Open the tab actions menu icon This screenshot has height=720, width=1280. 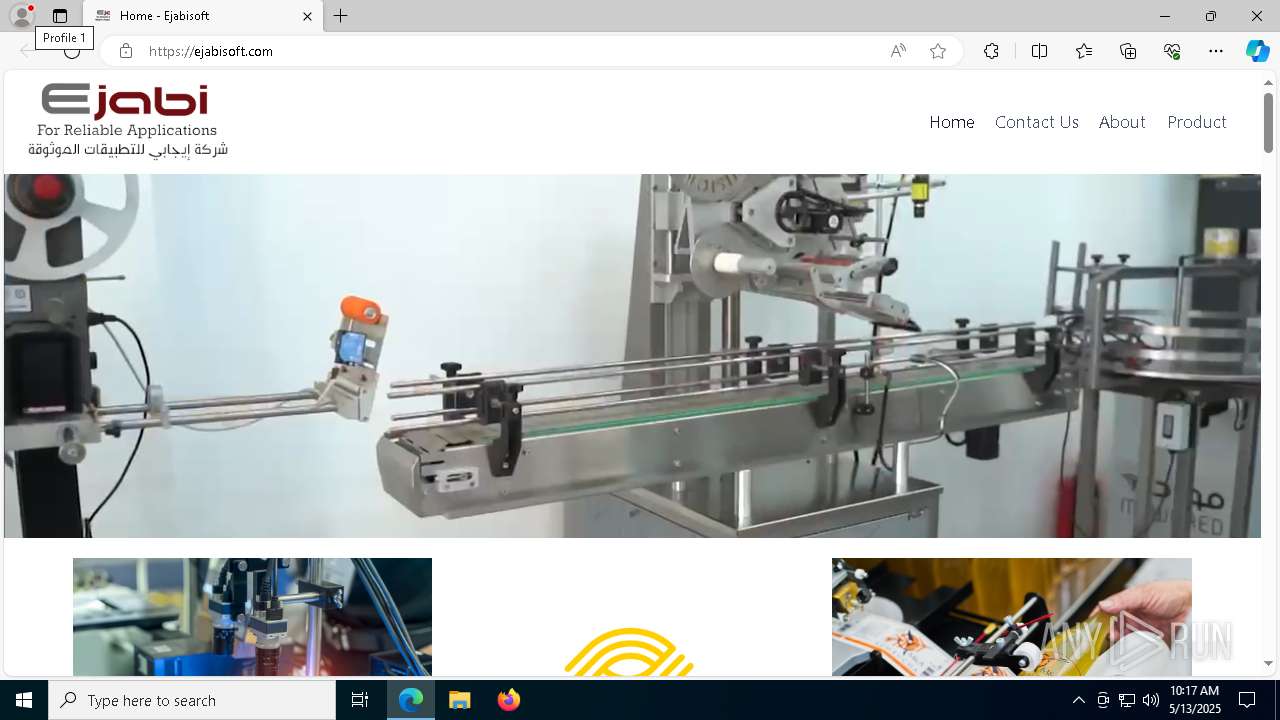pos(60,16)
